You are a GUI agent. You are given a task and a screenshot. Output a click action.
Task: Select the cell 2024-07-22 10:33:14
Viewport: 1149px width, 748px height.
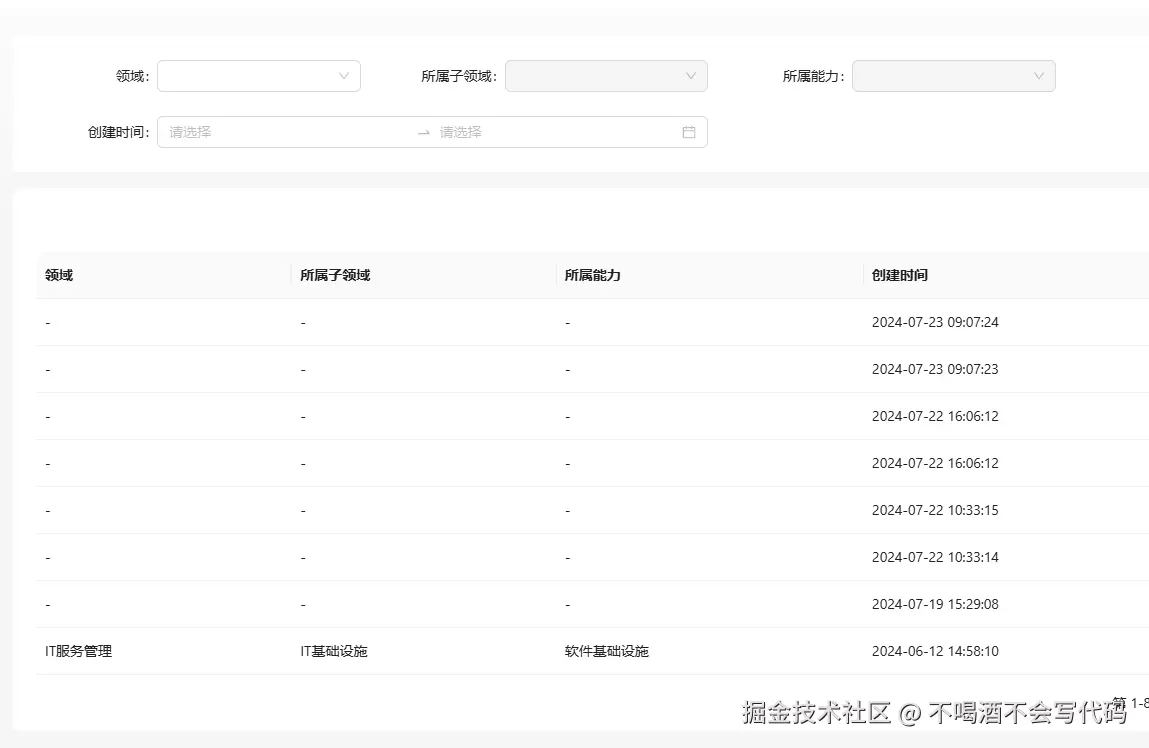(935, 558)
